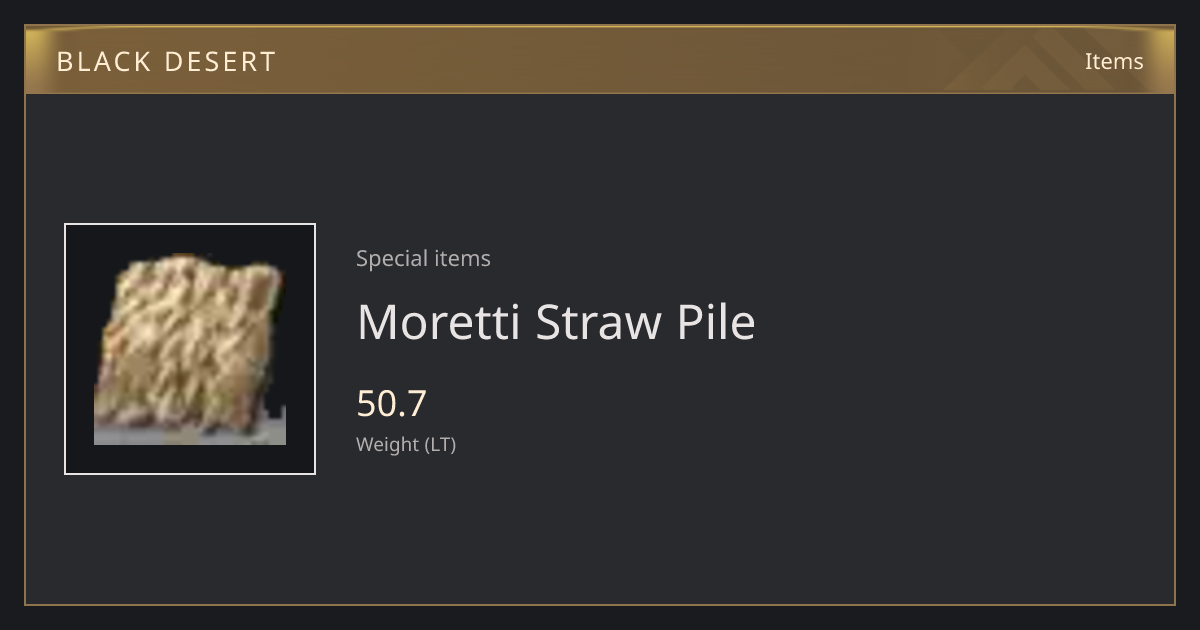Click the BLACK DESERT header title
The image size is (1200, 630).
click(166, 61)
